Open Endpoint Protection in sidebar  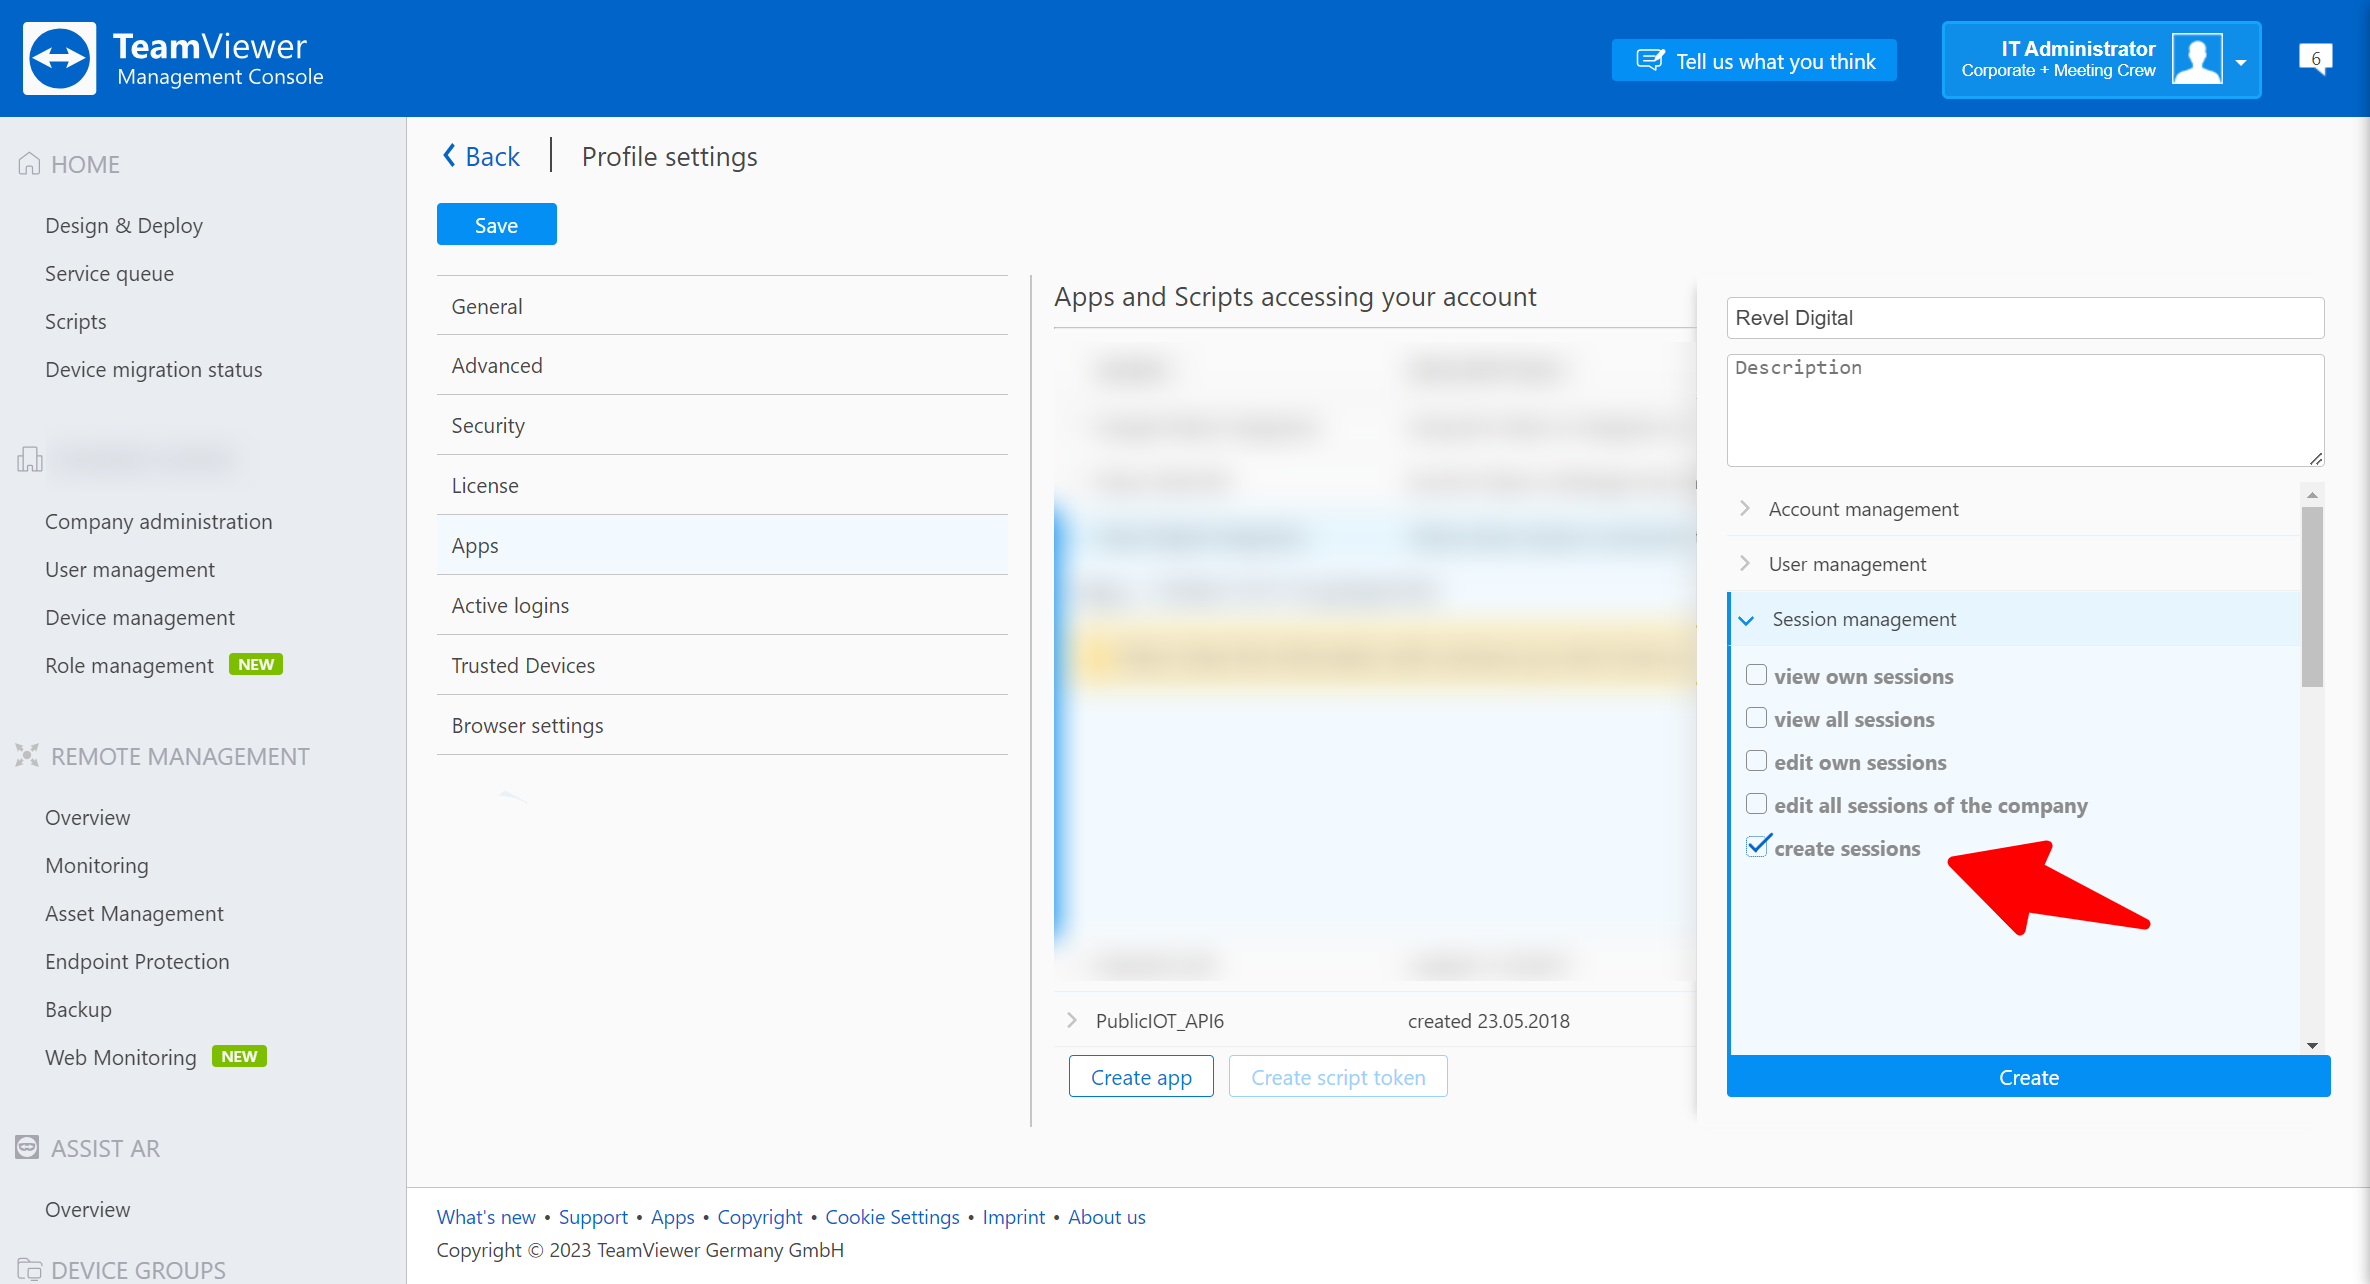click(137, 961)
